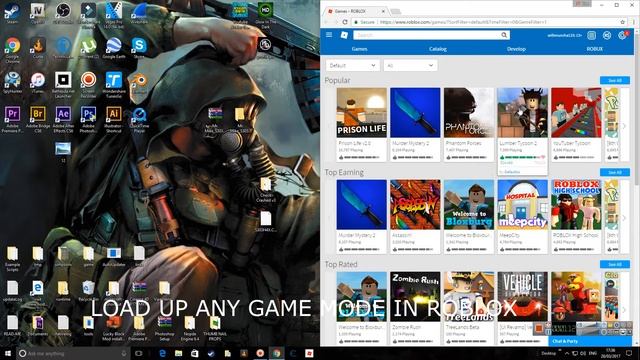This screenshot has width=640, height=360.
Task: Launch OBS Studio desktop shortcut
Action: point(63,13)
